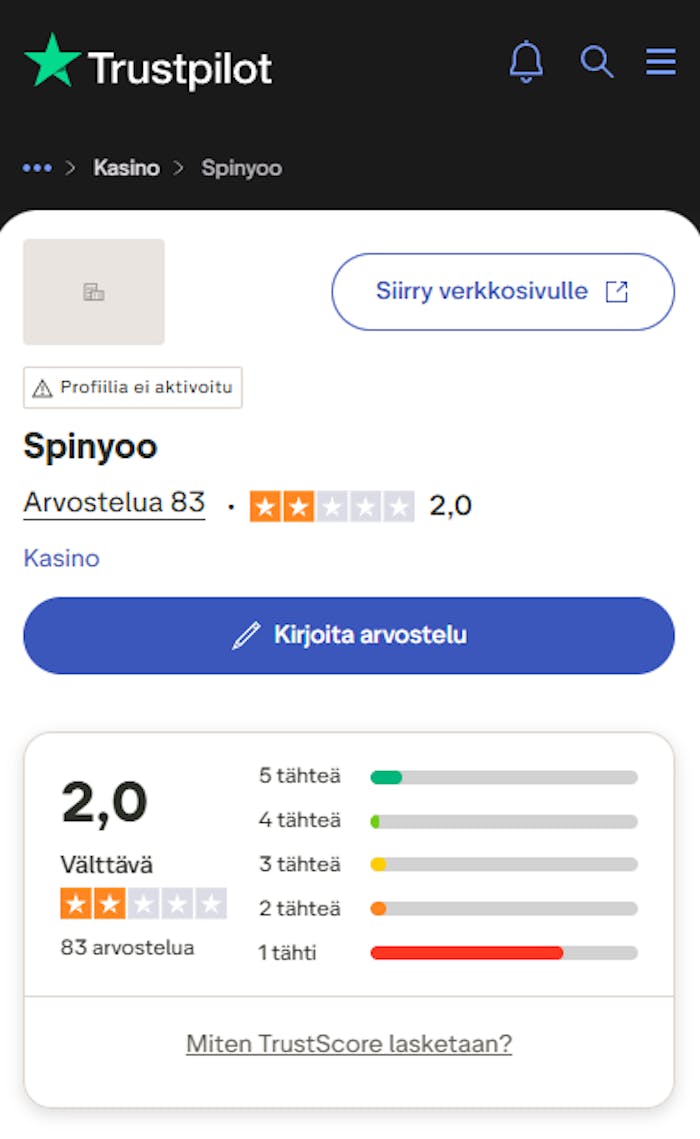Open the hamburger navigation menu
This screenshot has height=1139, width=700.
(660, 62)
